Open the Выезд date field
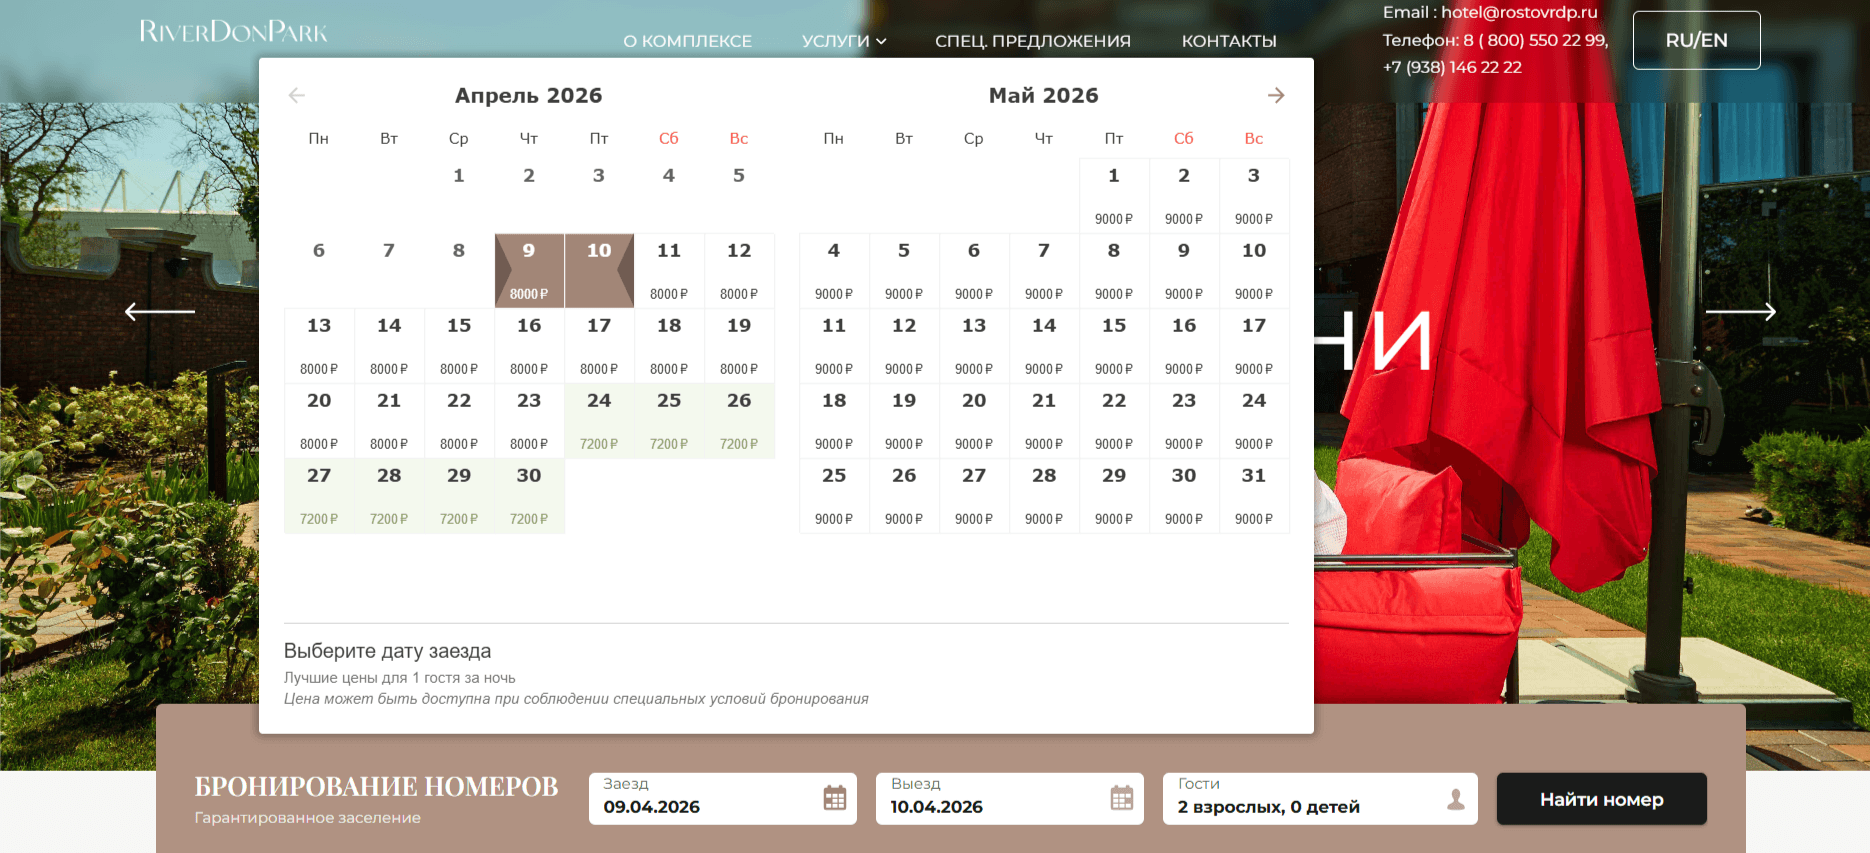The height and width of the screenshot is (853, 1870). tap(1009, 799)
